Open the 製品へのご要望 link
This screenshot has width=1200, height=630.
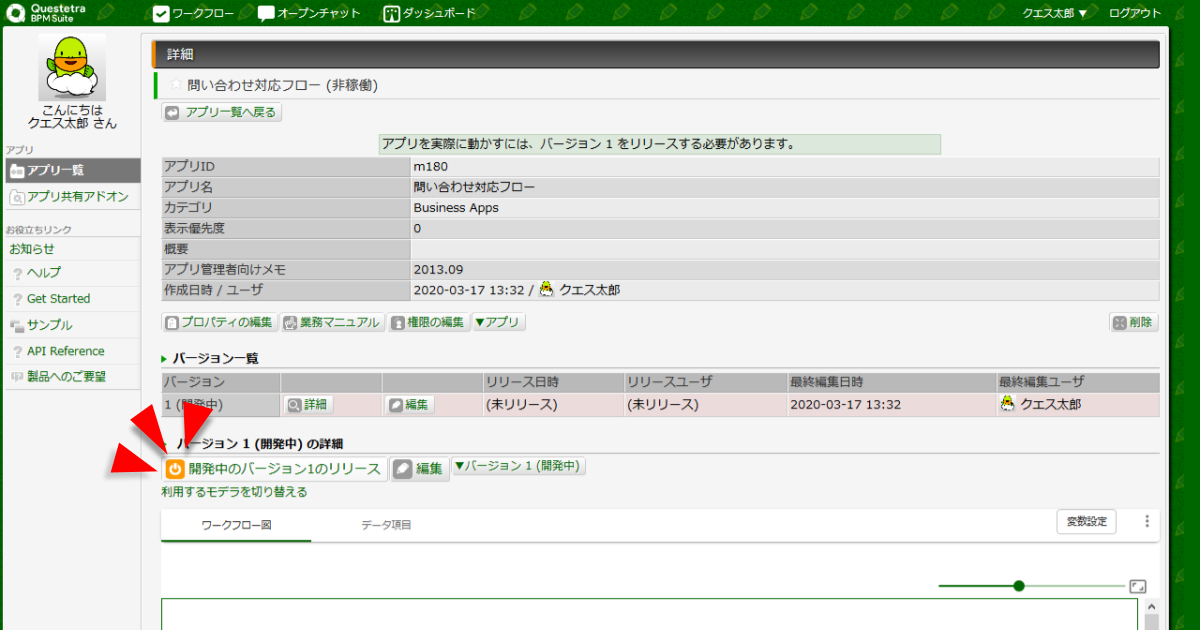(x=66, y=377)
